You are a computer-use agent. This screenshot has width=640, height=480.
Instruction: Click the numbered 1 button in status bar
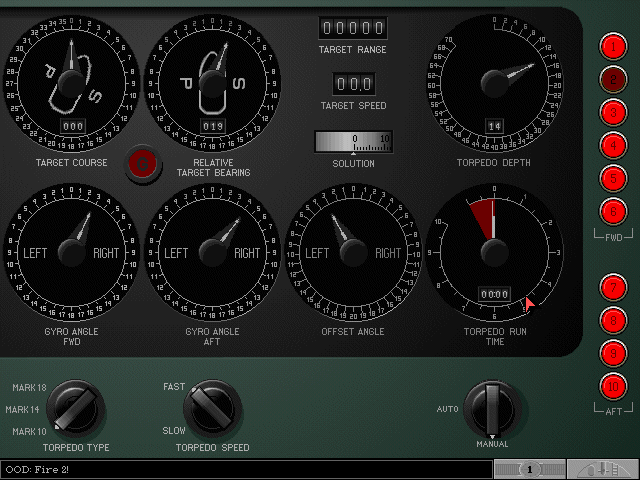point(530,469)
